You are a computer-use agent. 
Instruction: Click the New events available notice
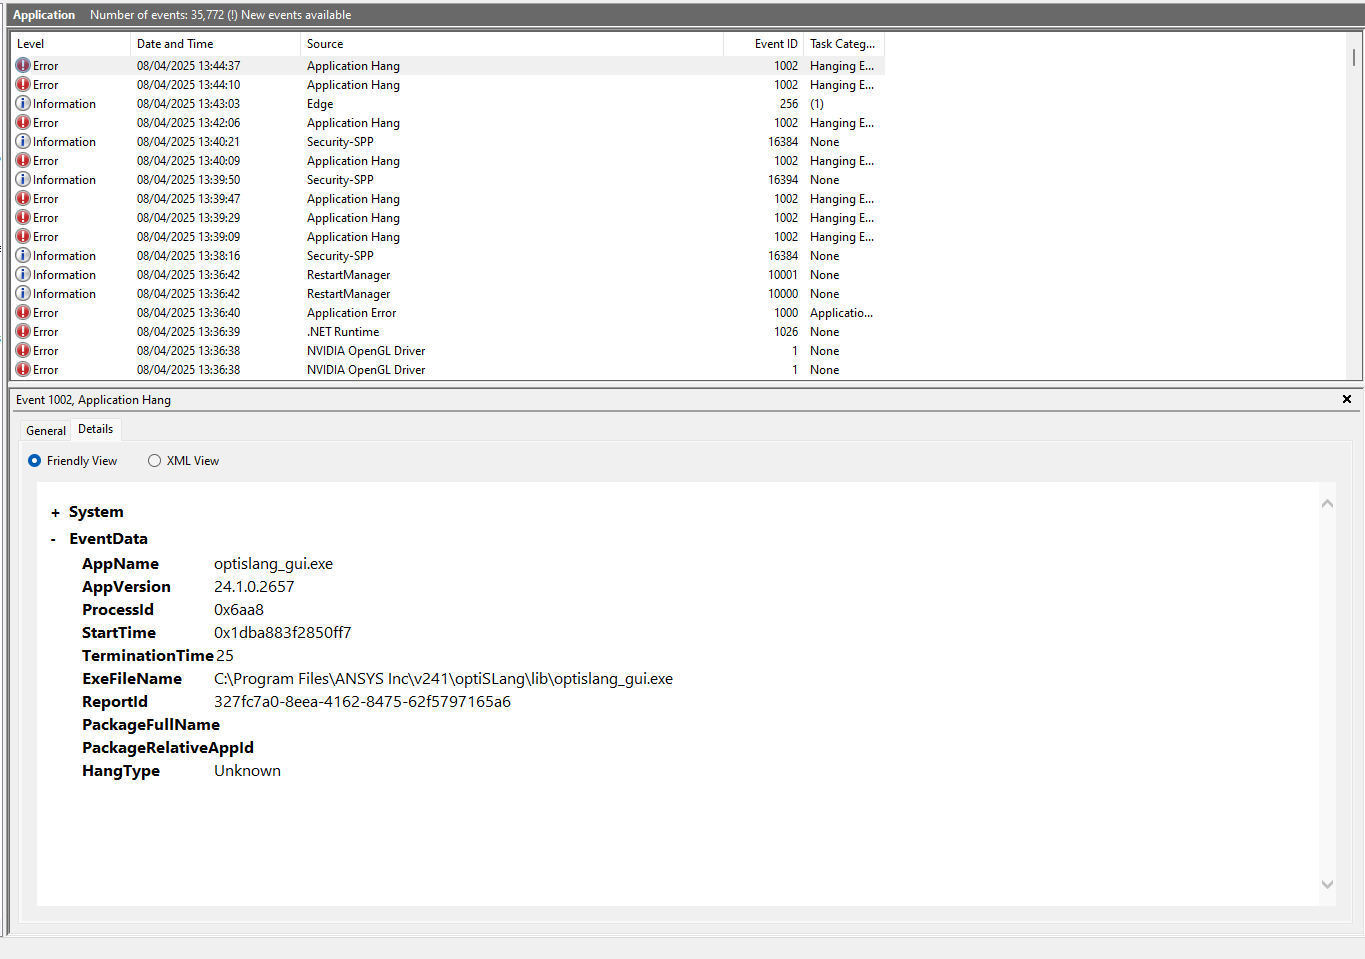click(x=296, y=15)
